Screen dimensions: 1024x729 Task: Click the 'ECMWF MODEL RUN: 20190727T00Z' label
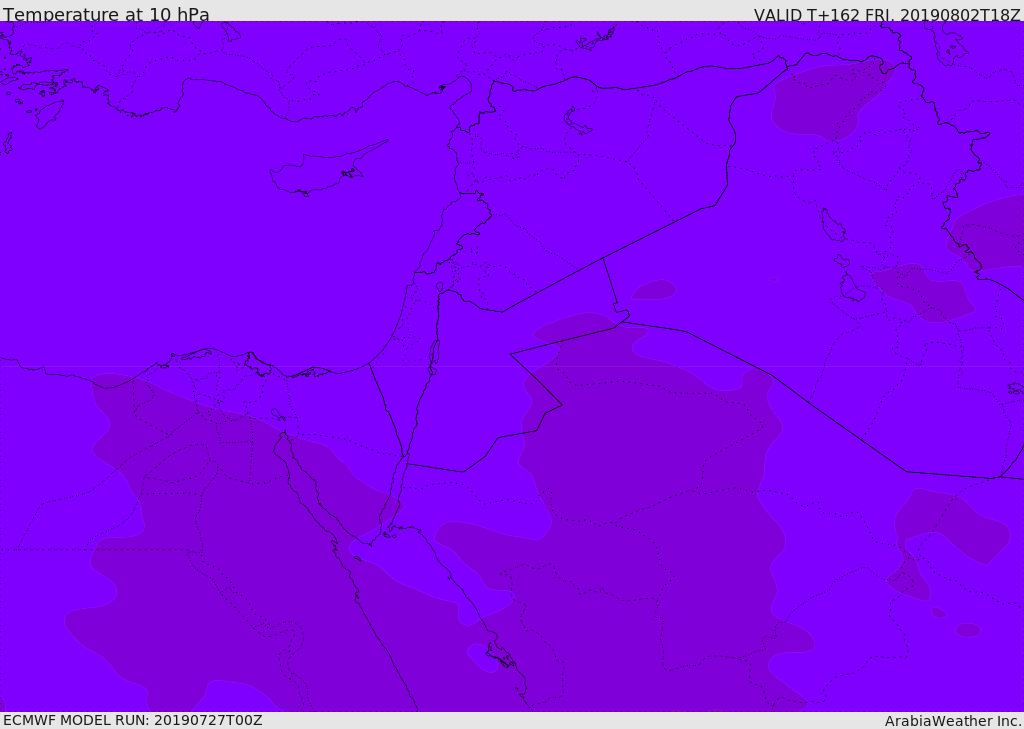pos(133,720)
